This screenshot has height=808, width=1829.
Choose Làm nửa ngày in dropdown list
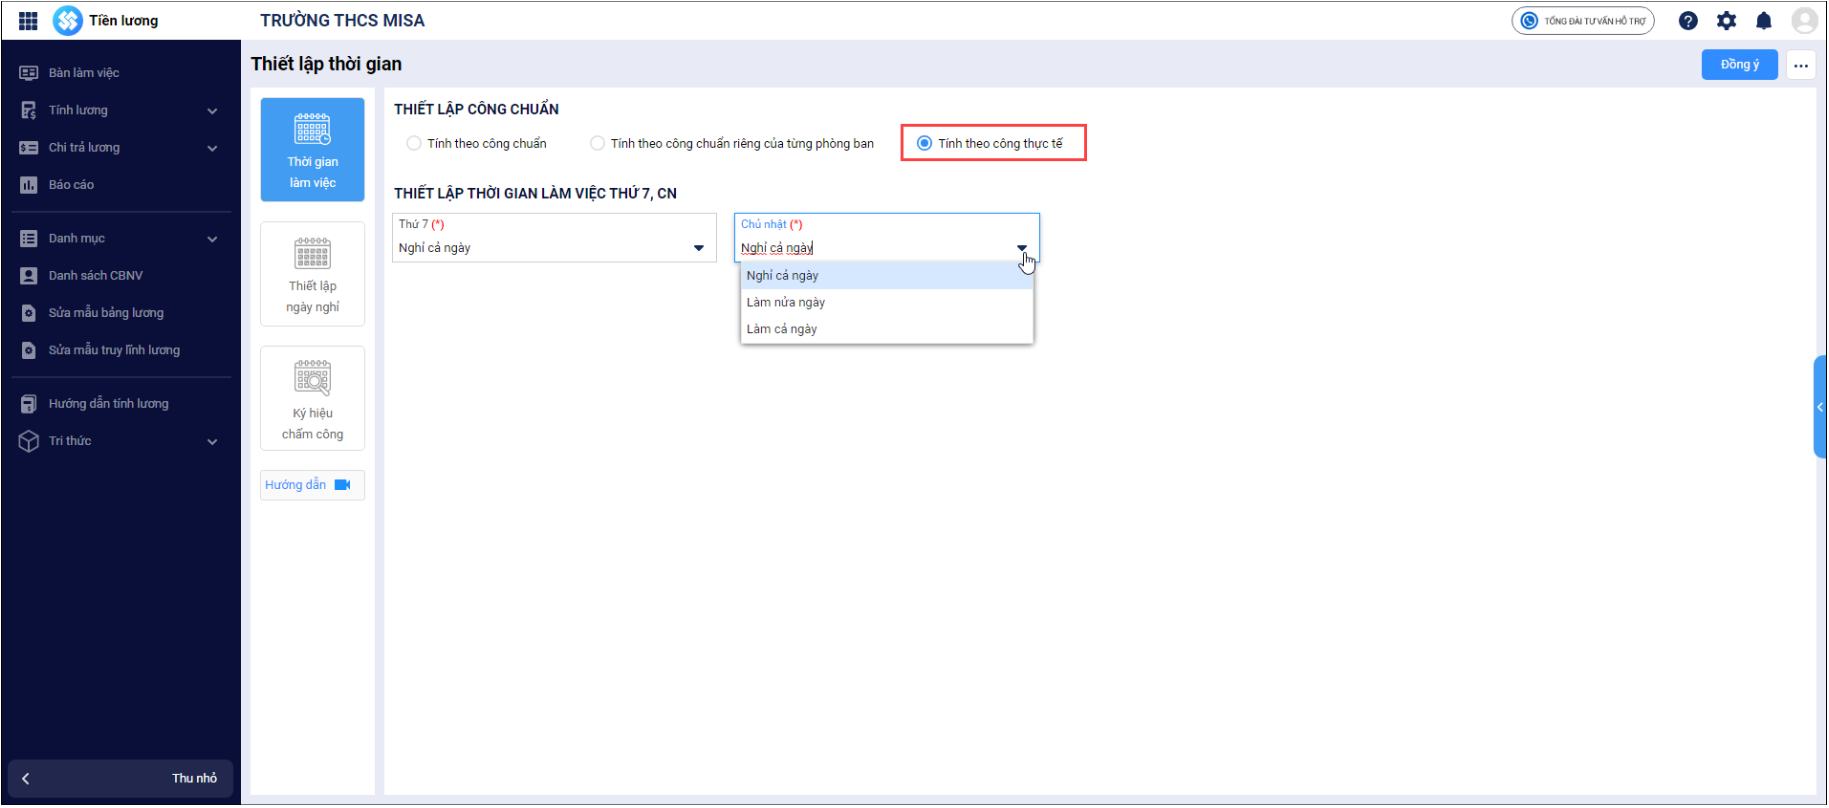coord(887,303)
